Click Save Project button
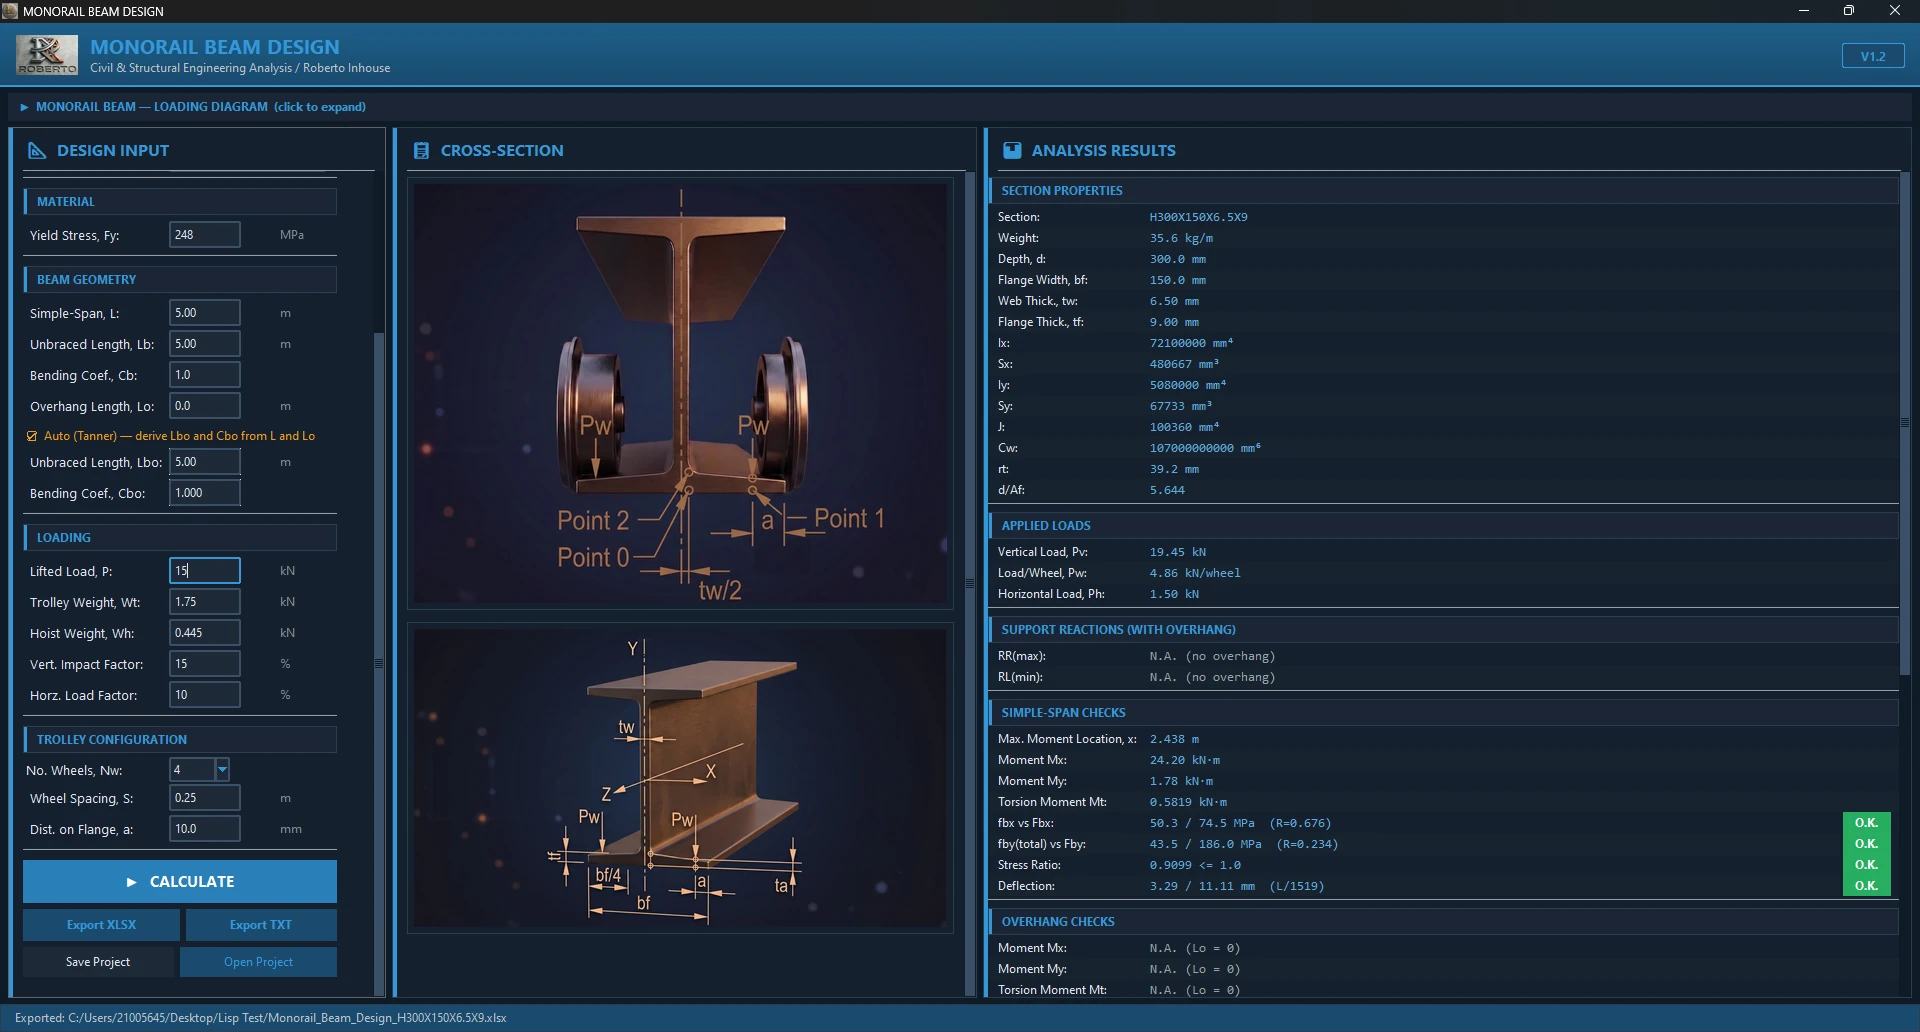Viewport: 1920px width, 1032px height. [98, 962]
